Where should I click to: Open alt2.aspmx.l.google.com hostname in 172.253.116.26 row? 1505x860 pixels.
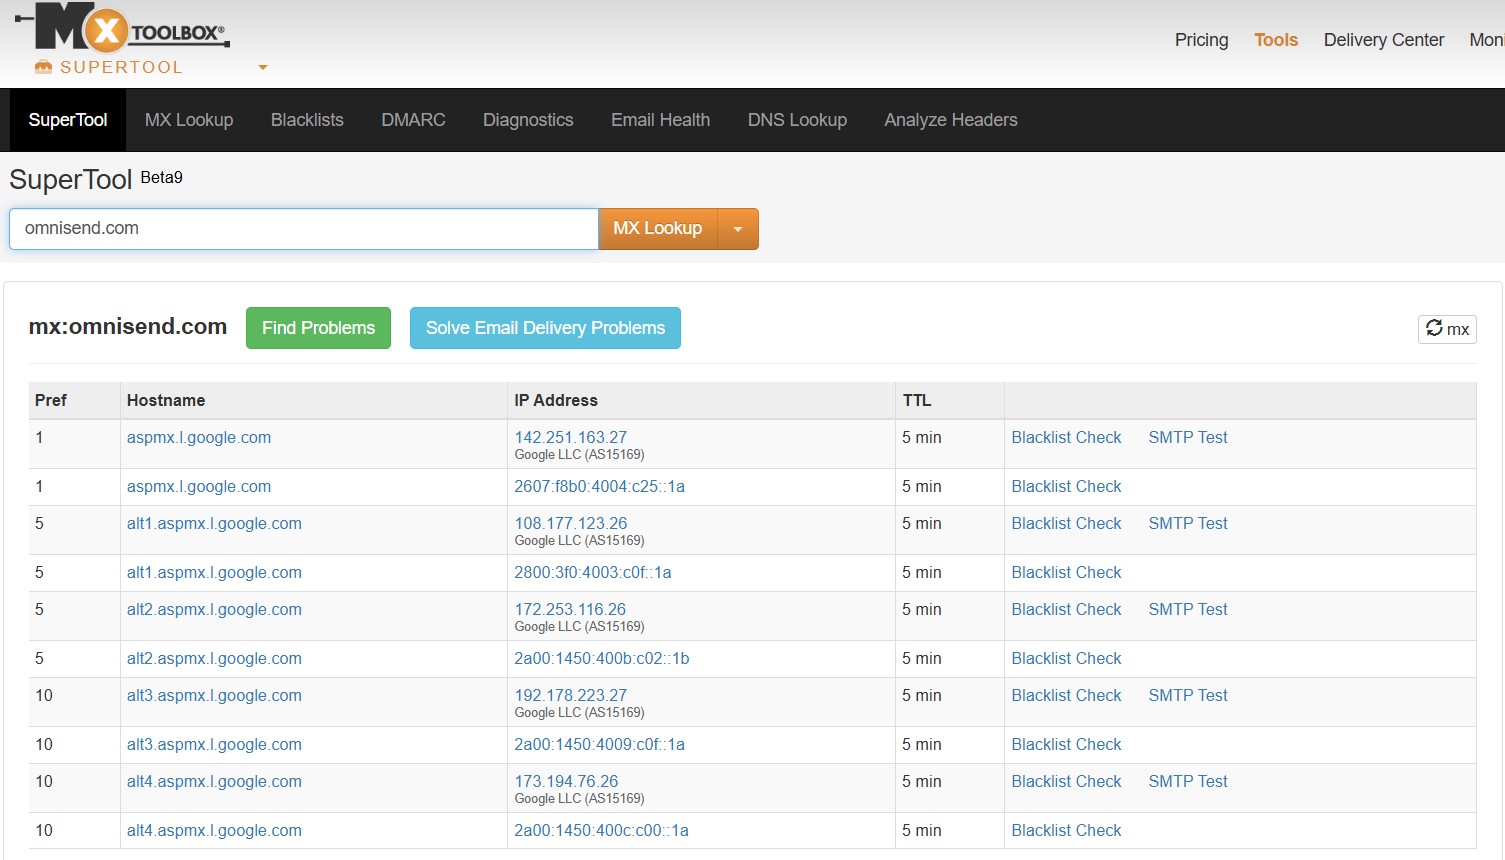click(x=214, y=609)
